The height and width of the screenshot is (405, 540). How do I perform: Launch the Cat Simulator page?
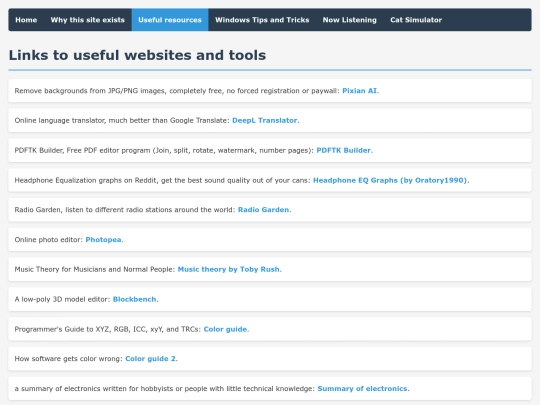point(416,20)
